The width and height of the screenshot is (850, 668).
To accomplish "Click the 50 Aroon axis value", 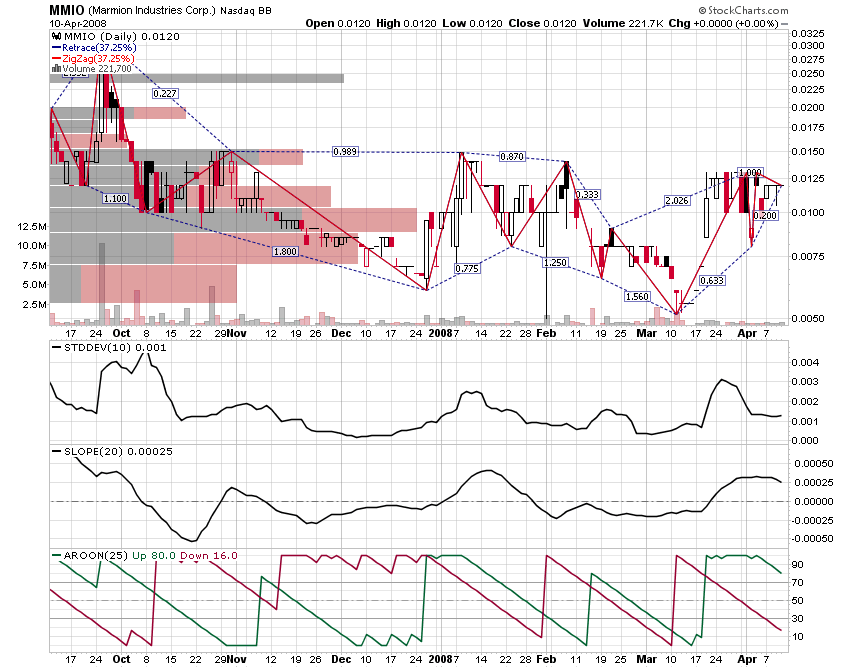I will click(797, 601).
